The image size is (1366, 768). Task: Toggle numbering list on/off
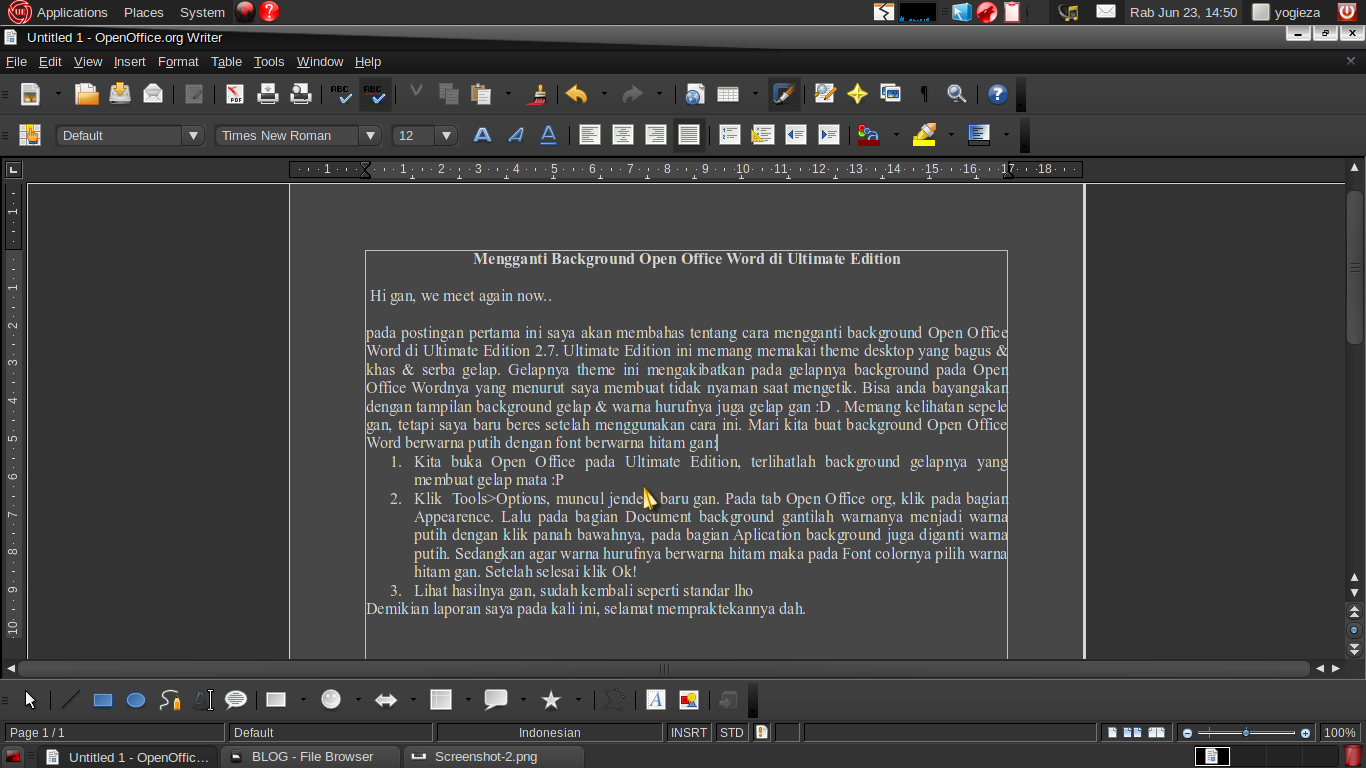point(729,135)
